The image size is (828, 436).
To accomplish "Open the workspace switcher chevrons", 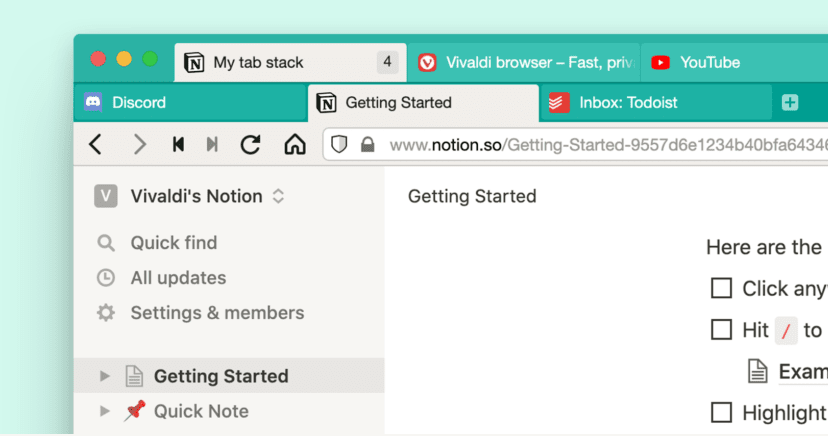I will (x=278, y=196).
